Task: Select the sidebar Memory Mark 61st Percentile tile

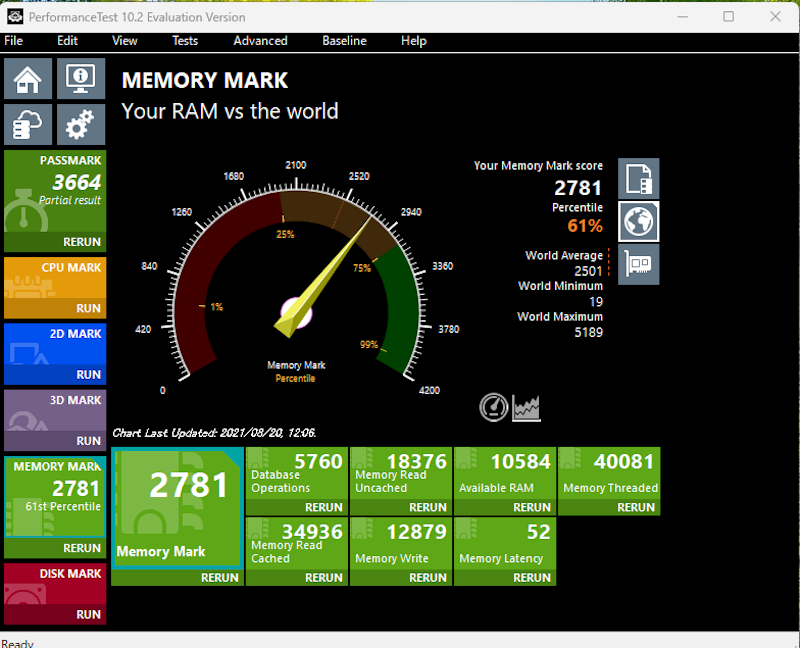Action: pyautogui.click(x=55, y=497)
